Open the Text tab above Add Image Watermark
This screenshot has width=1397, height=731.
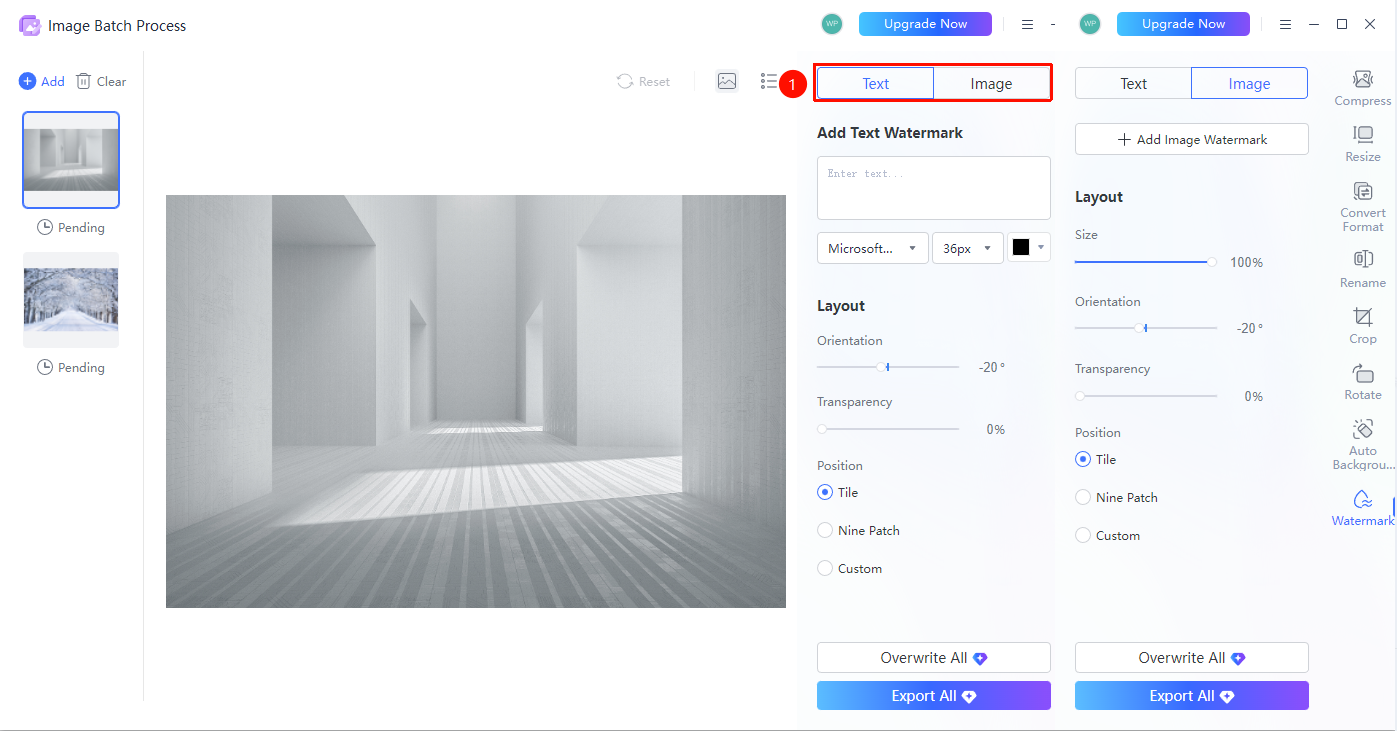pos(1133,84)
